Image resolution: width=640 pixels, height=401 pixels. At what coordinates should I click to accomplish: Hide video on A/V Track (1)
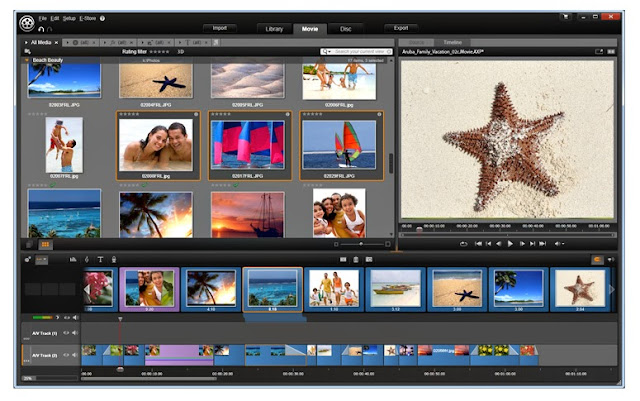click(x=66, y=333)
